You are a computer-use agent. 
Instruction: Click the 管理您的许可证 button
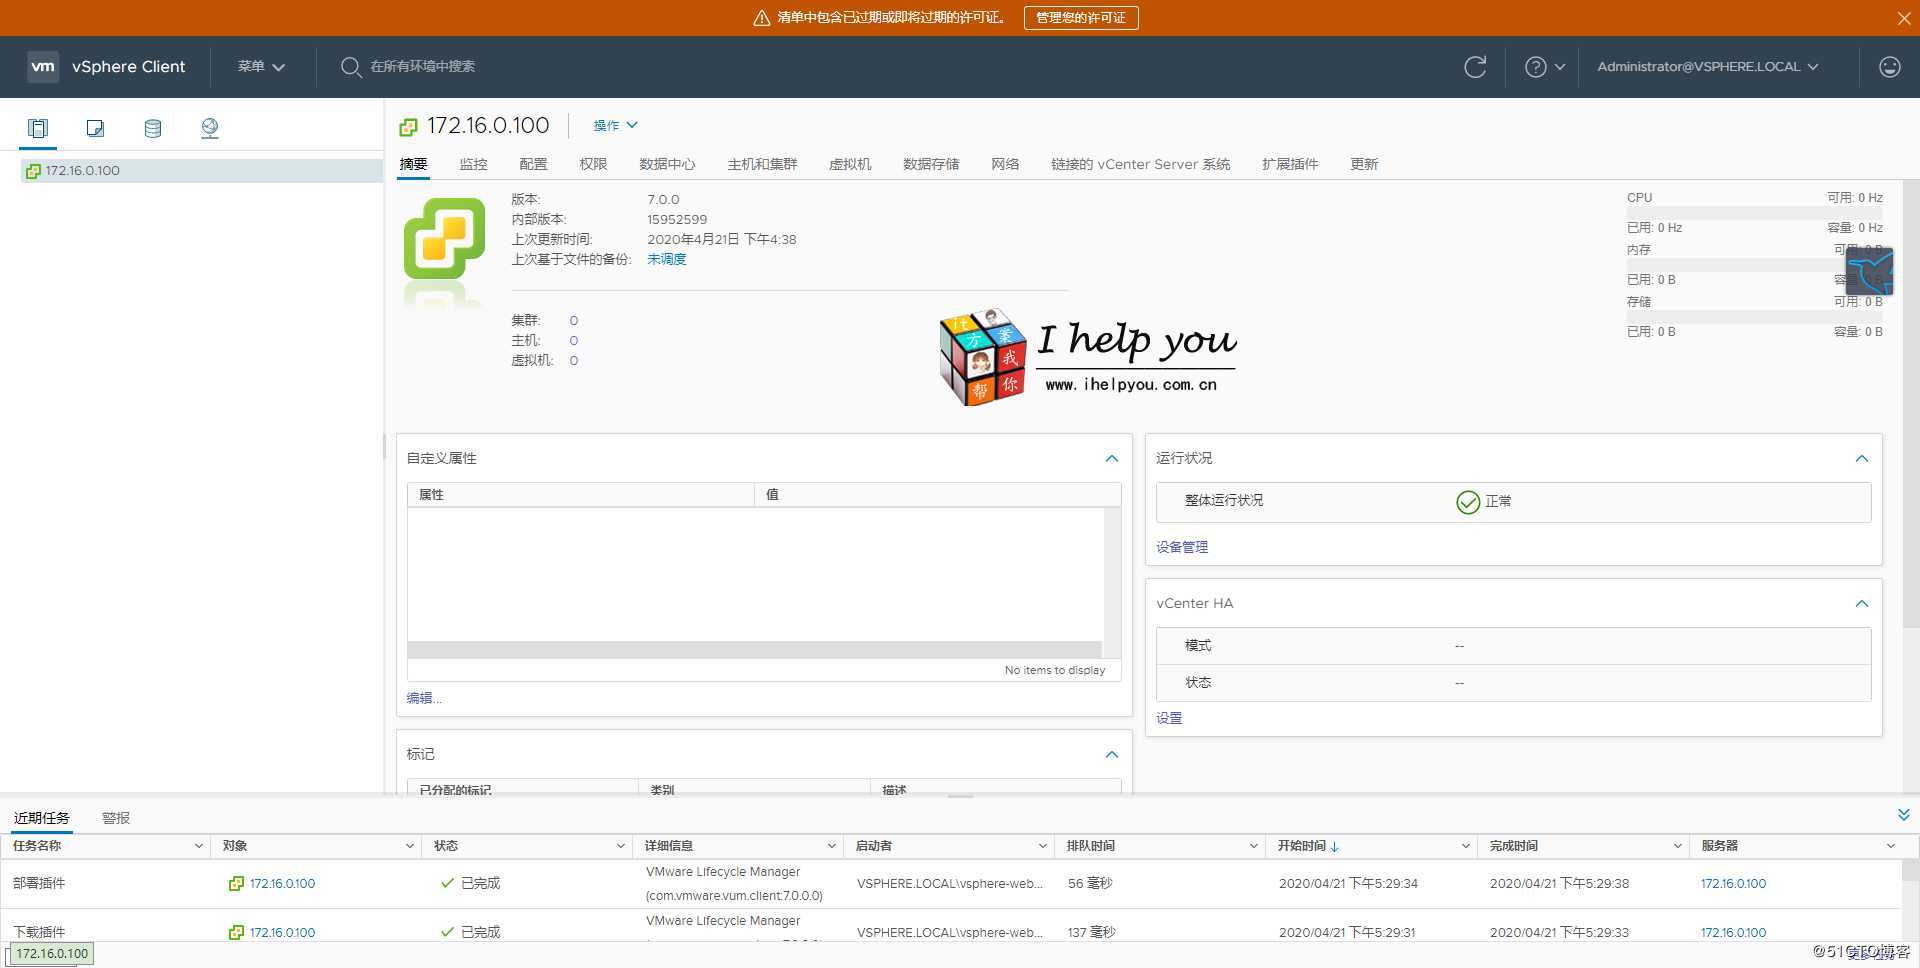point(1081,18)
